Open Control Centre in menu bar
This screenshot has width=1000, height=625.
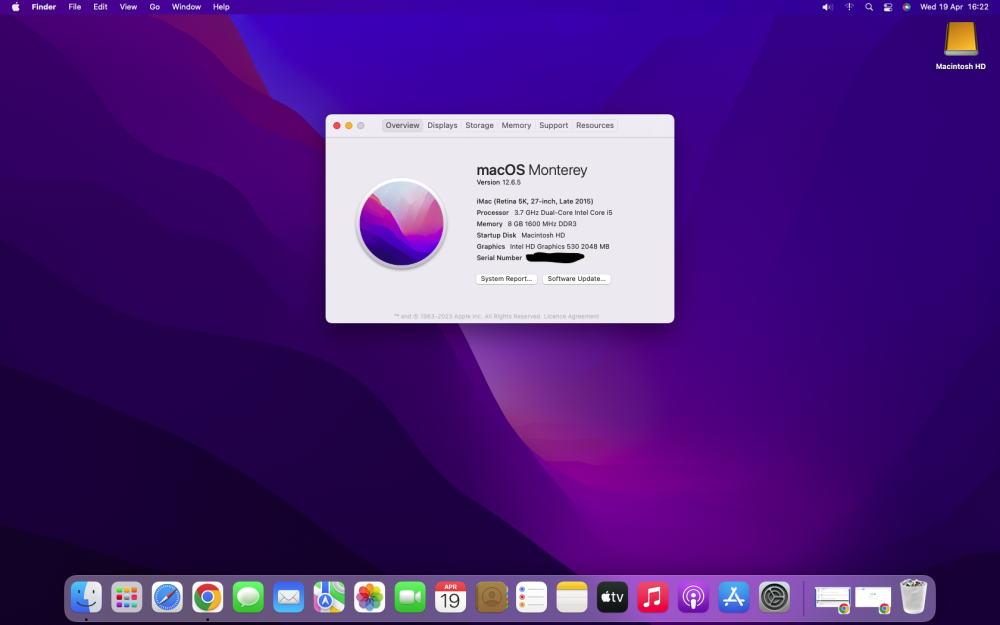coord(888,7)
